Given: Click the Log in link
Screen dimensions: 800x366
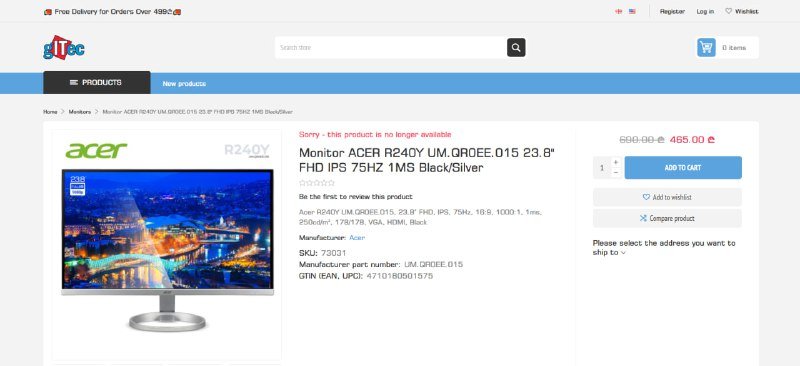Looking at the screenshot, I should 705,11.
